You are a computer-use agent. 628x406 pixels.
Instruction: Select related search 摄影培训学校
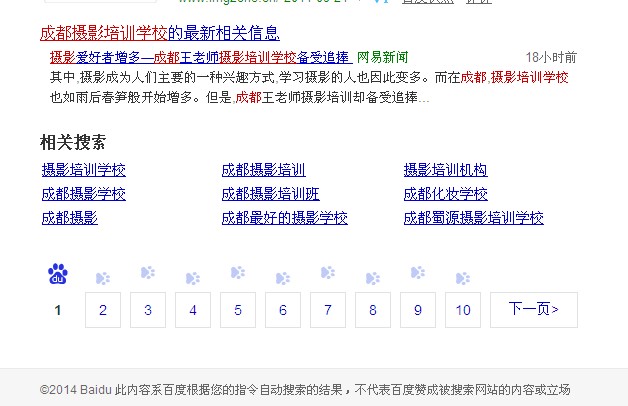pos(84,170)
